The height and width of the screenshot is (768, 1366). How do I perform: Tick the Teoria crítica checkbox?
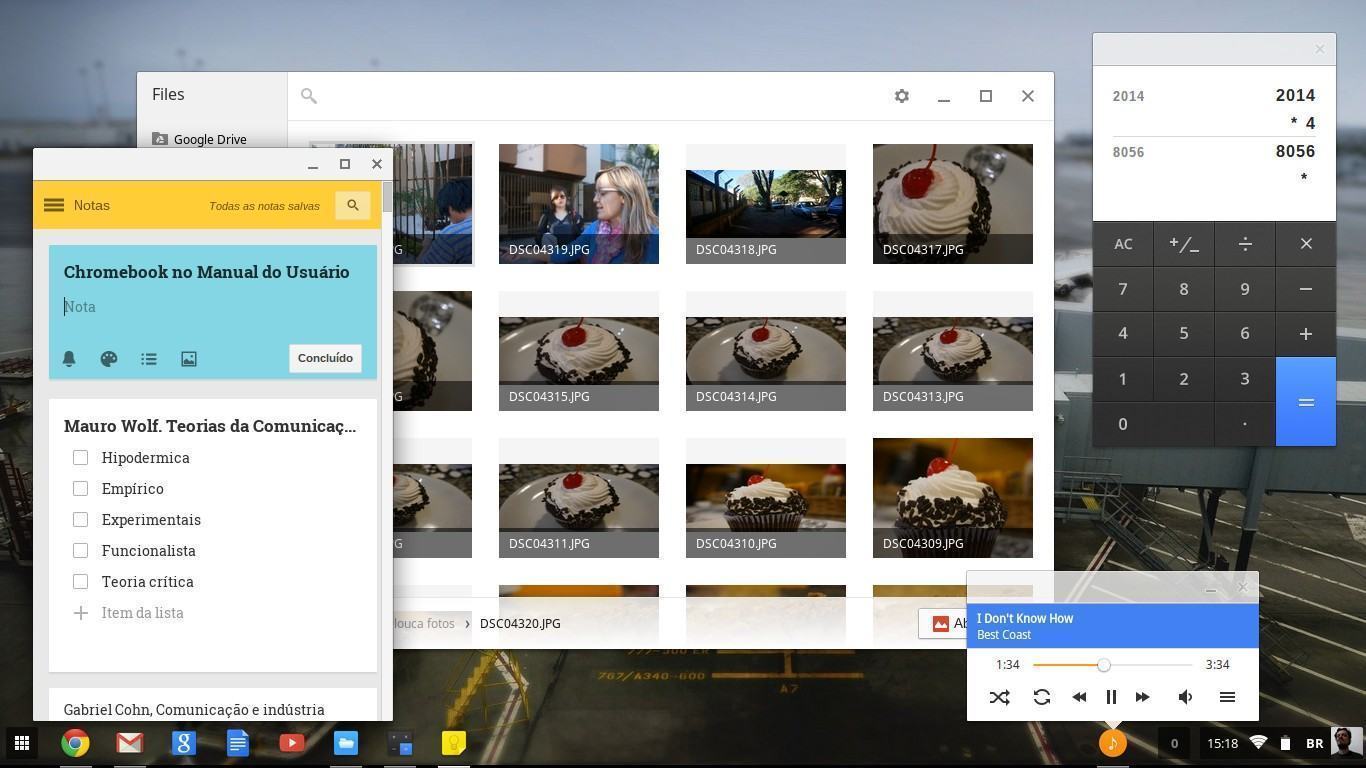point(81,581)
